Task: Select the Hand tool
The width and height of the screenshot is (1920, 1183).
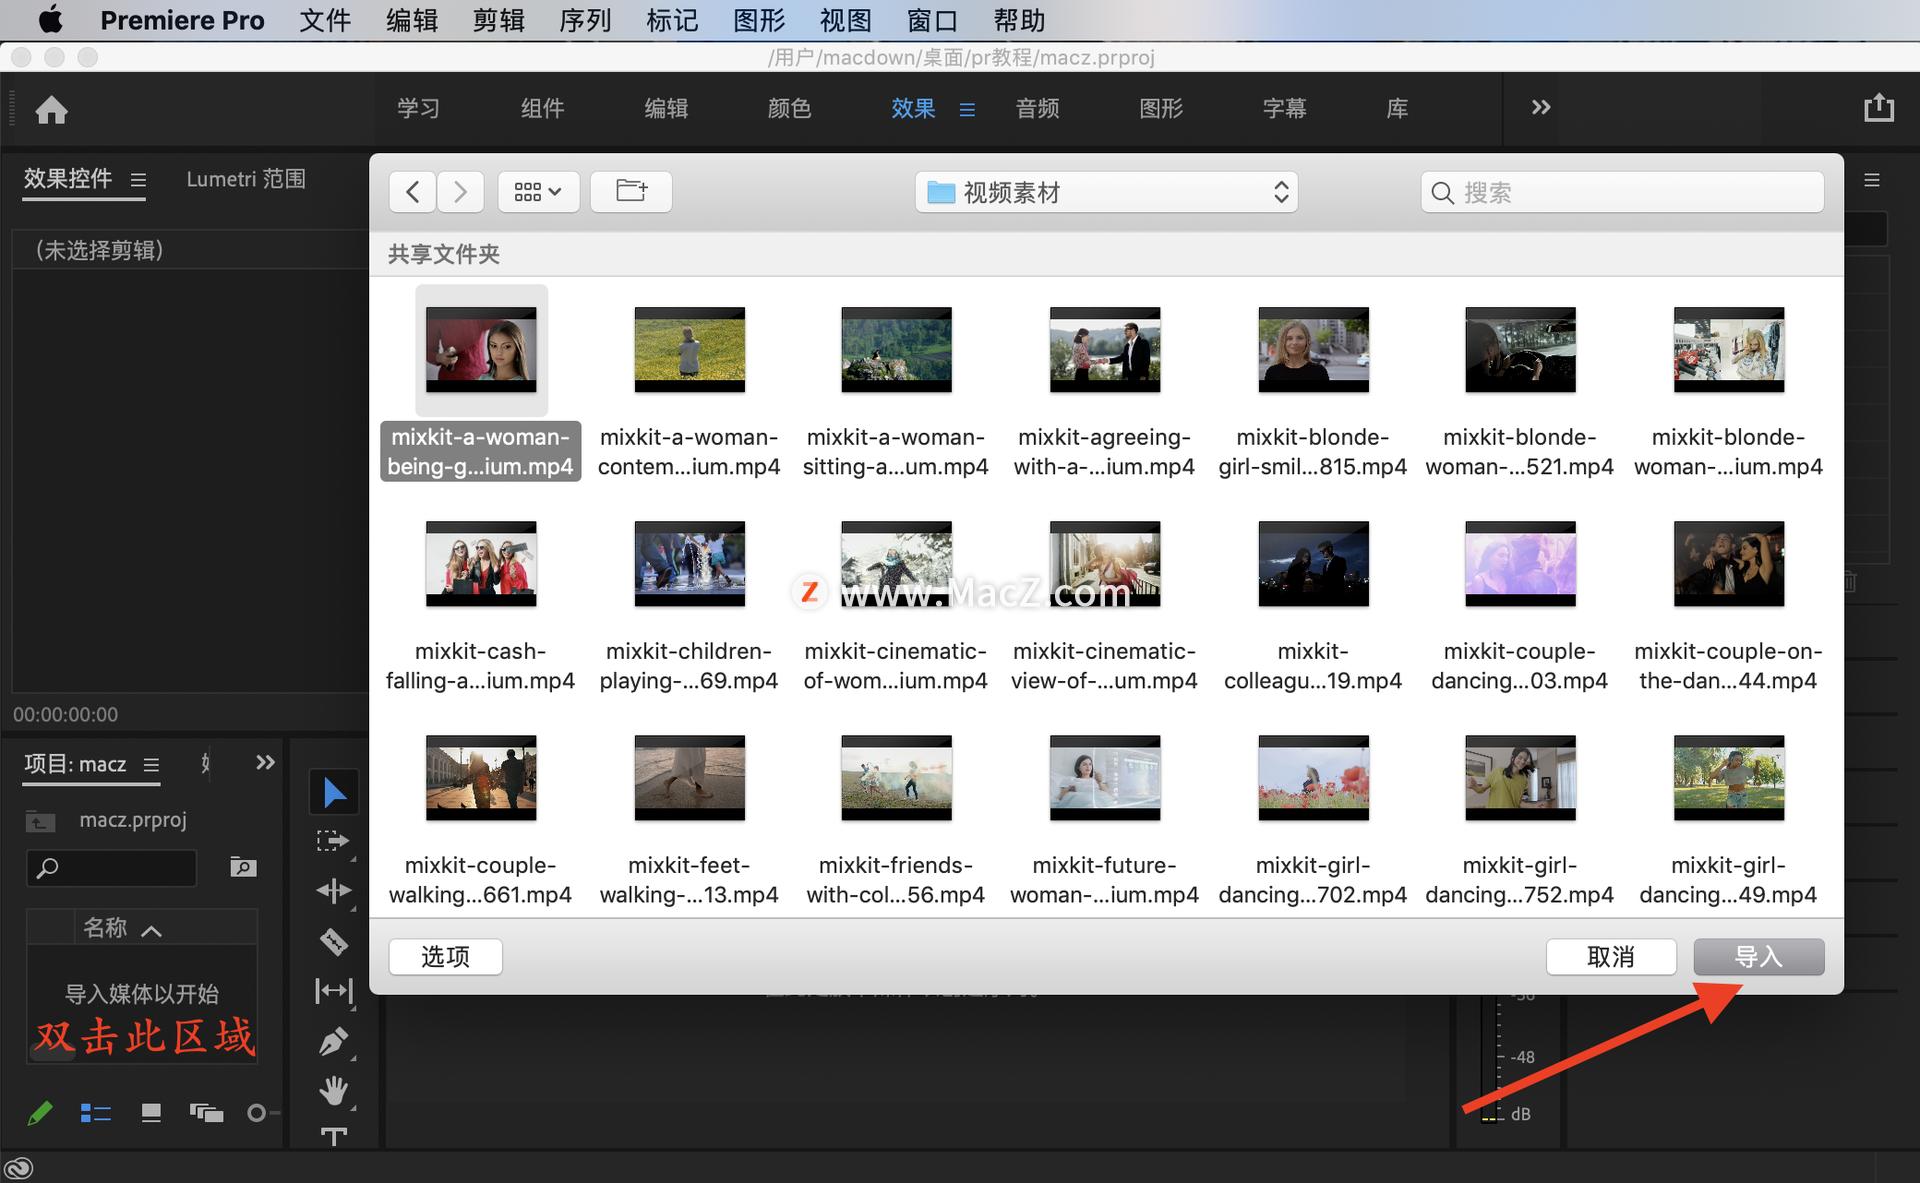Action: 333,1090
